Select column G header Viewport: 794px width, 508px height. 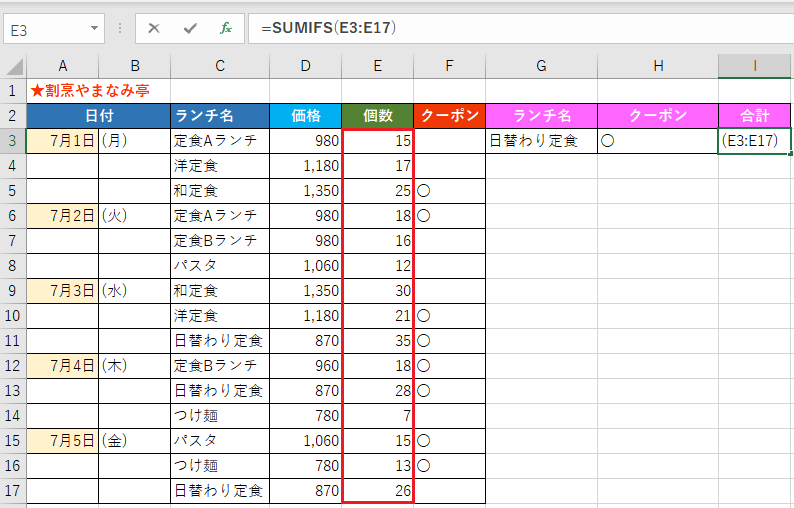coord(541,66)
